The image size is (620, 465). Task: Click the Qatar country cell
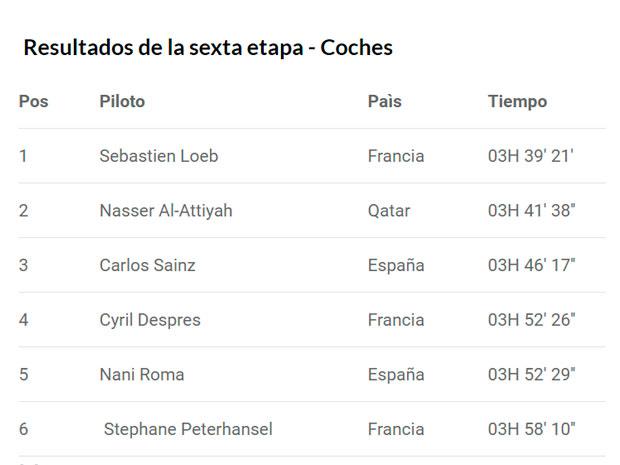[389, 211]
